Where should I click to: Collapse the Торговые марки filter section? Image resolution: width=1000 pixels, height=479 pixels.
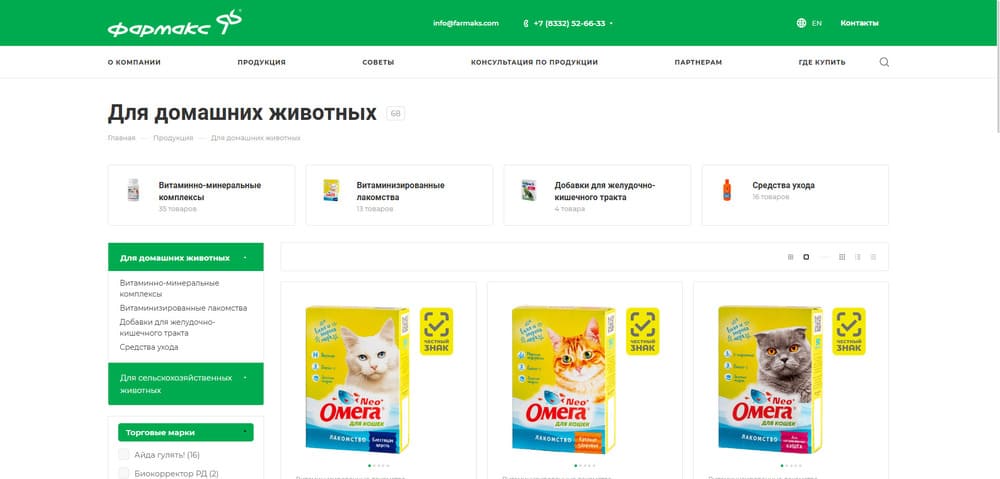[246, 432]
